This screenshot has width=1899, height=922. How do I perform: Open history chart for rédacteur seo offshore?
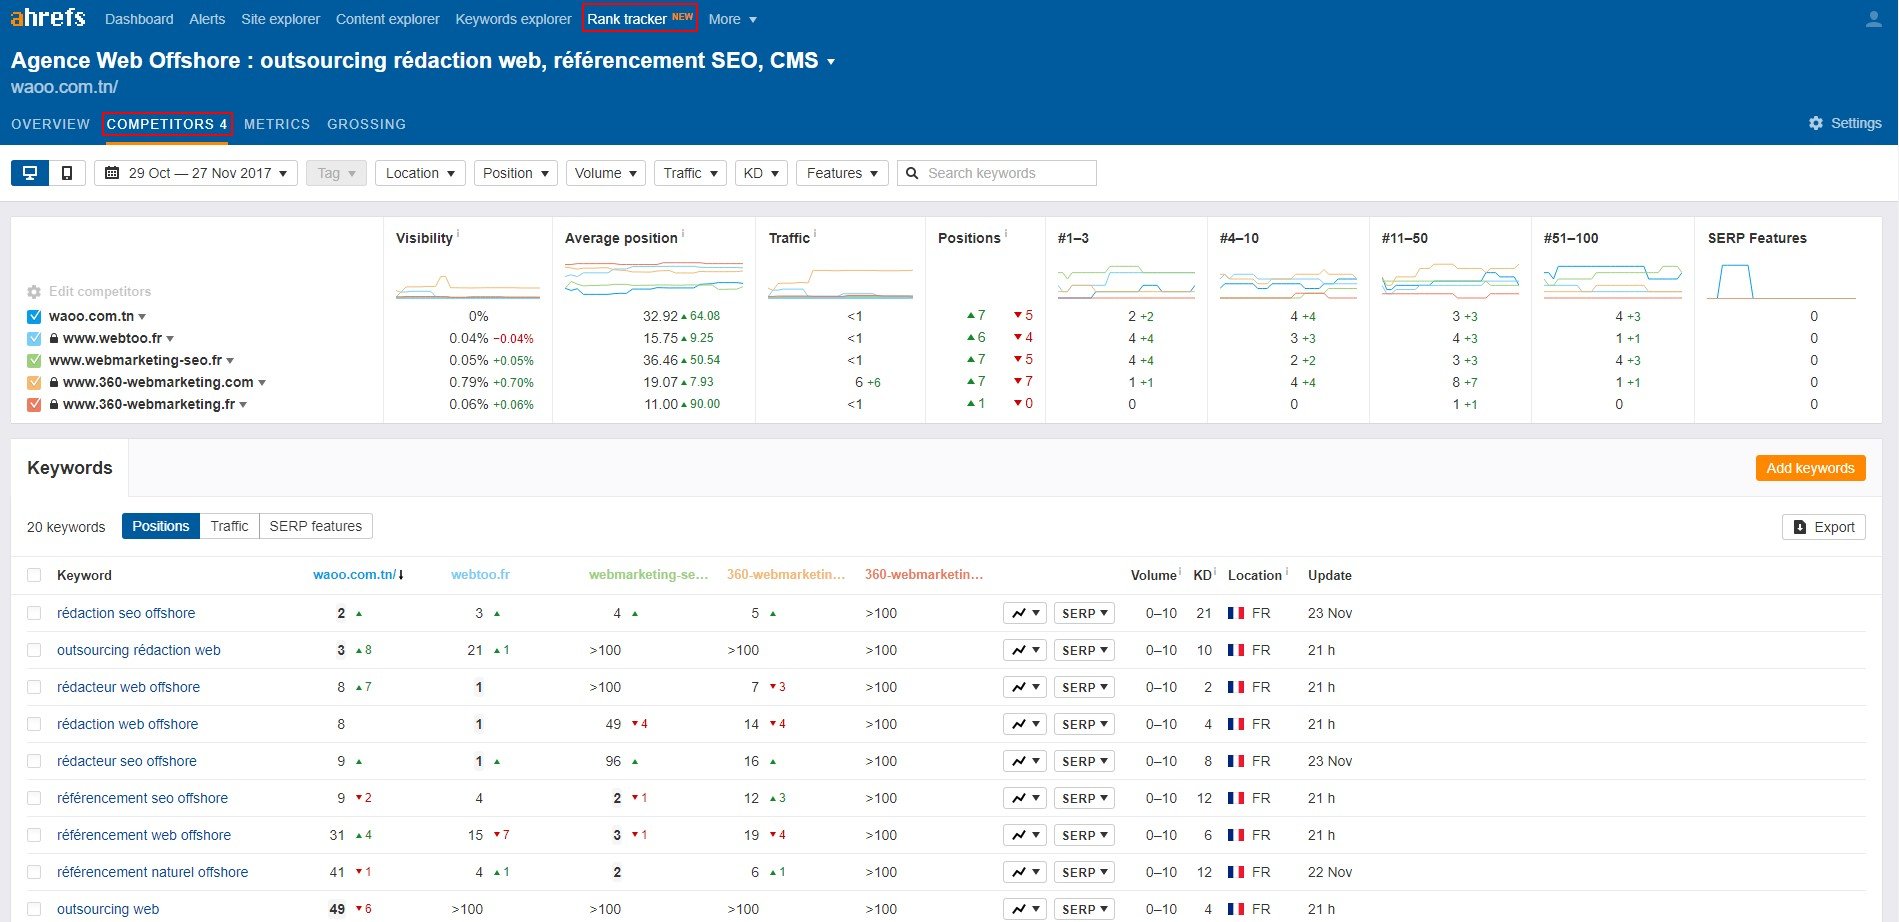(x=1025, y=761)
